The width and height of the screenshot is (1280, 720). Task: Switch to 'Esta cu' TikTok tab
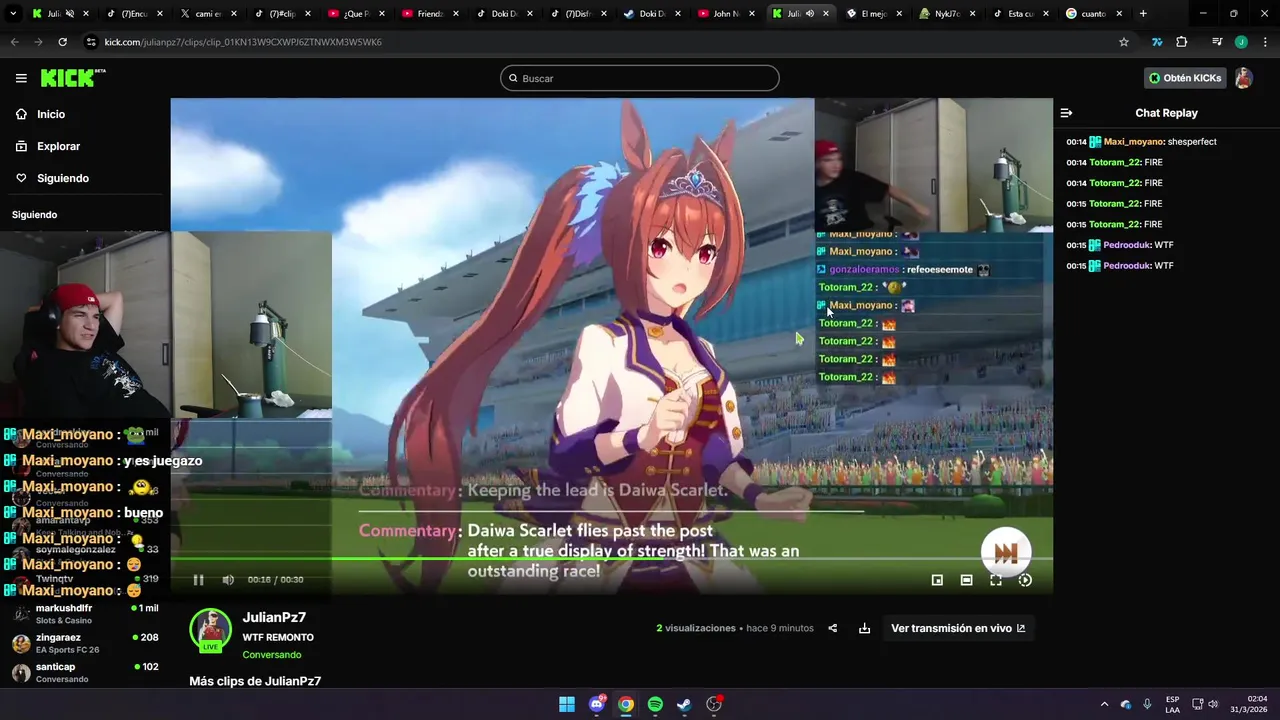pyautogui.click(x=1020, y=14)
